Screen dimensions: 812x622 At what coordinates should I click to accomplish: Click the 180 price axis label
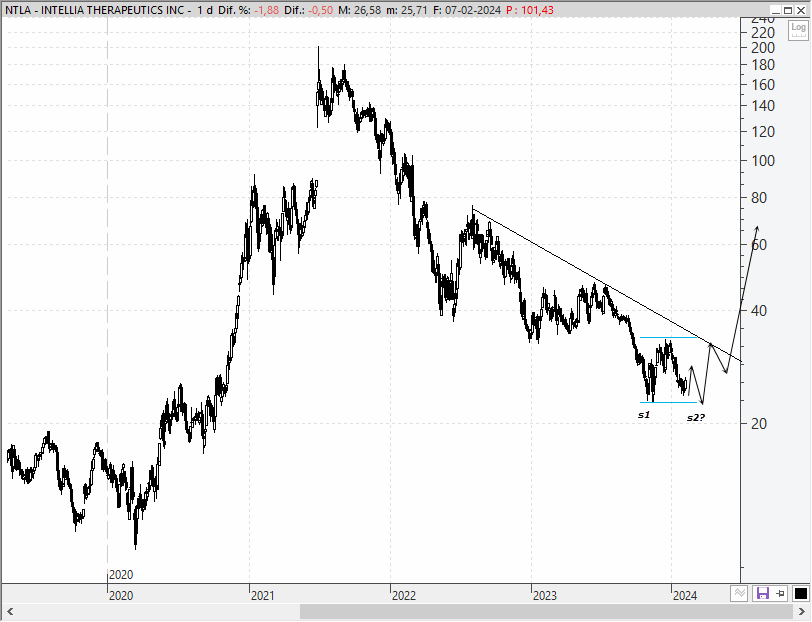(x=763, y=65)
